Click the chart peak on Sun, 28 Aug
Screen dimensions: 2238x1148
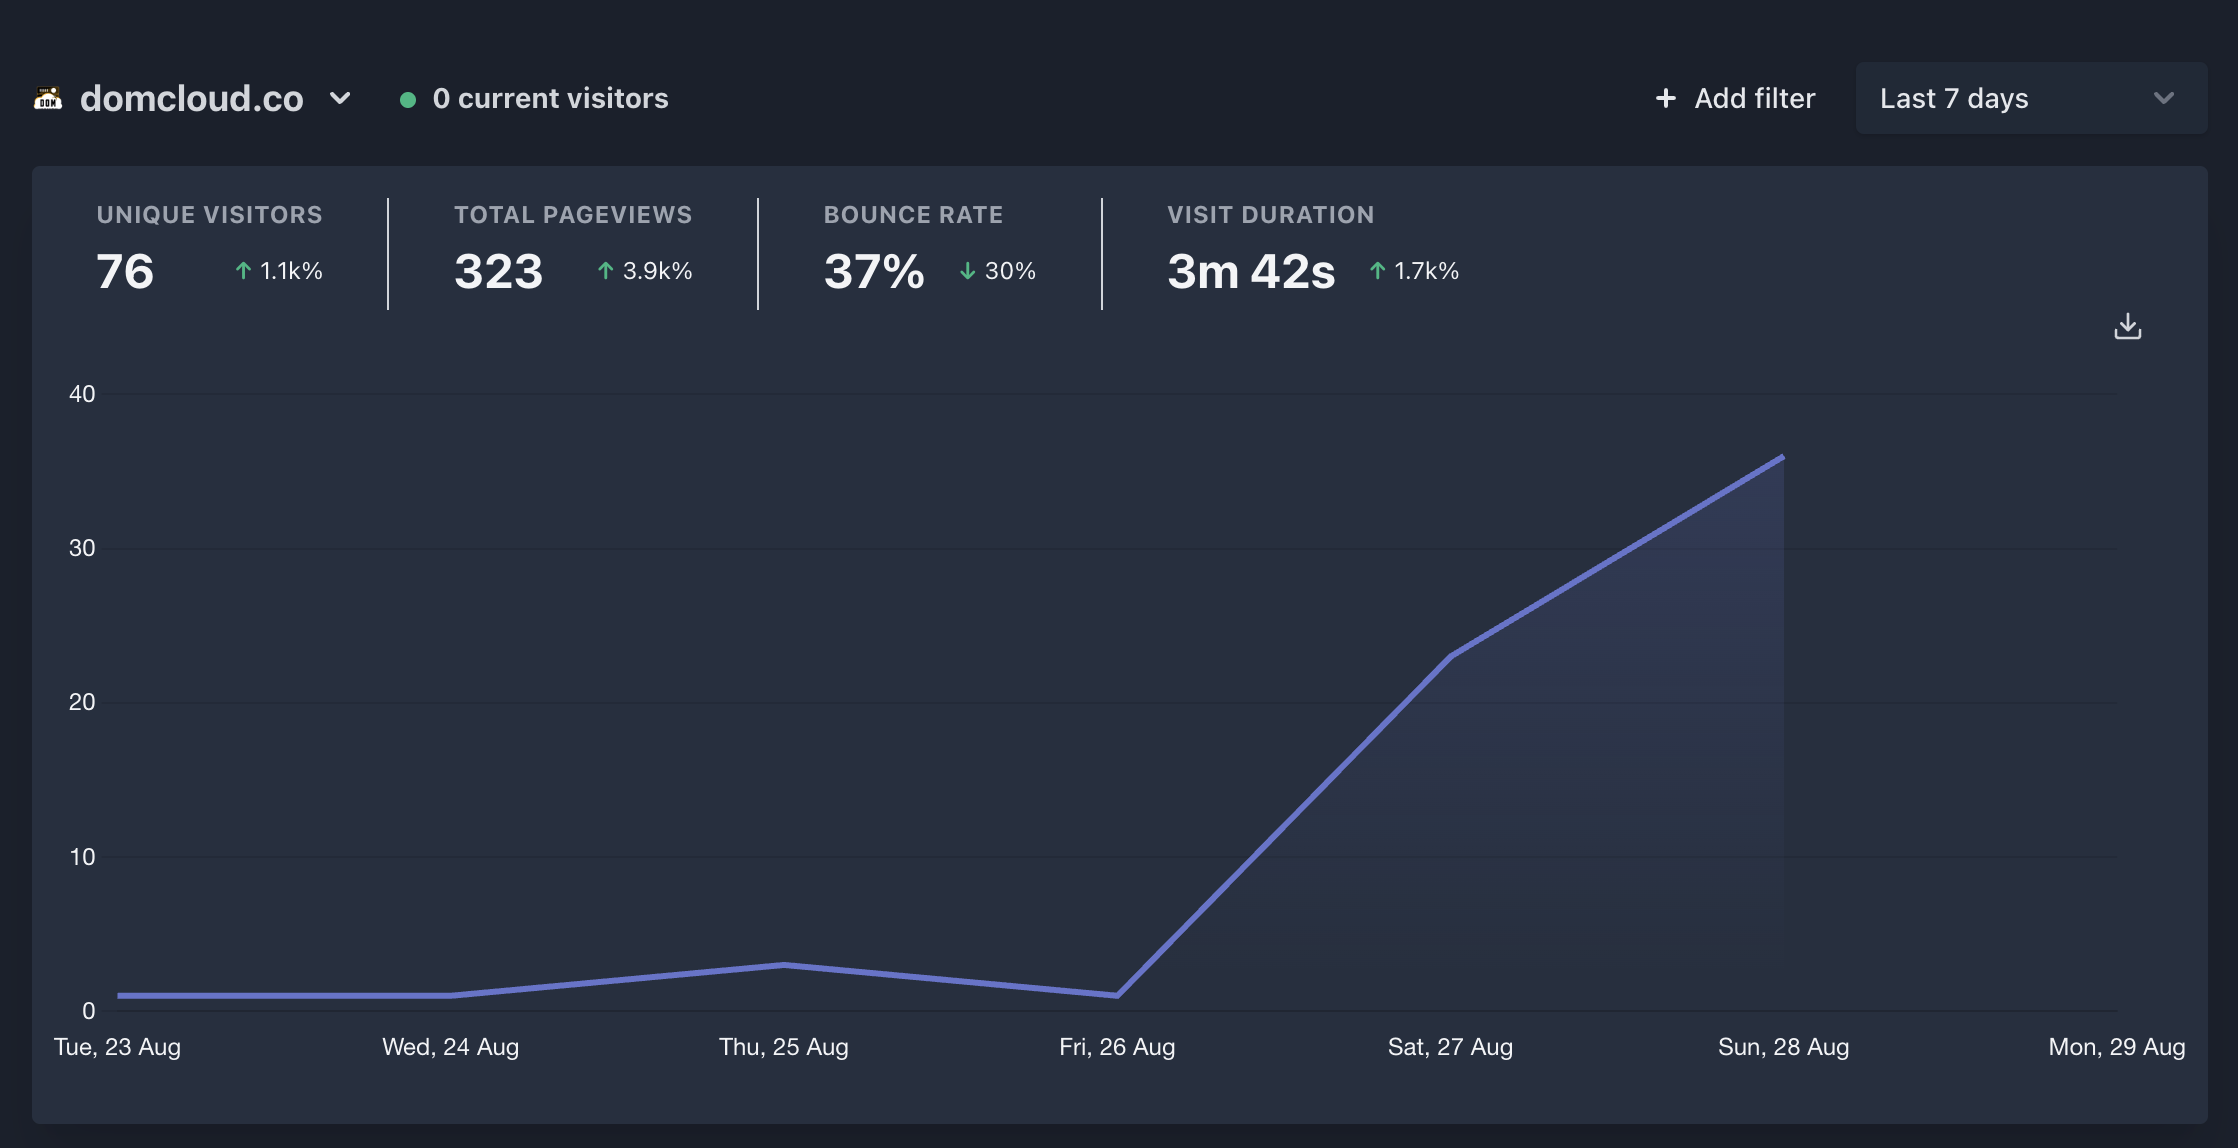(1782, 457)
